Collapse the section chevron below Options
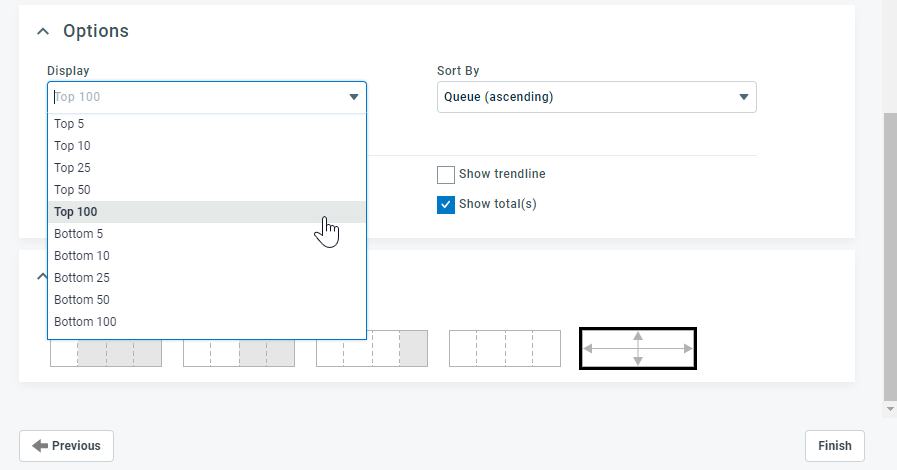The width and height of the screenshot is (897, 470). (x=42, y=276)
